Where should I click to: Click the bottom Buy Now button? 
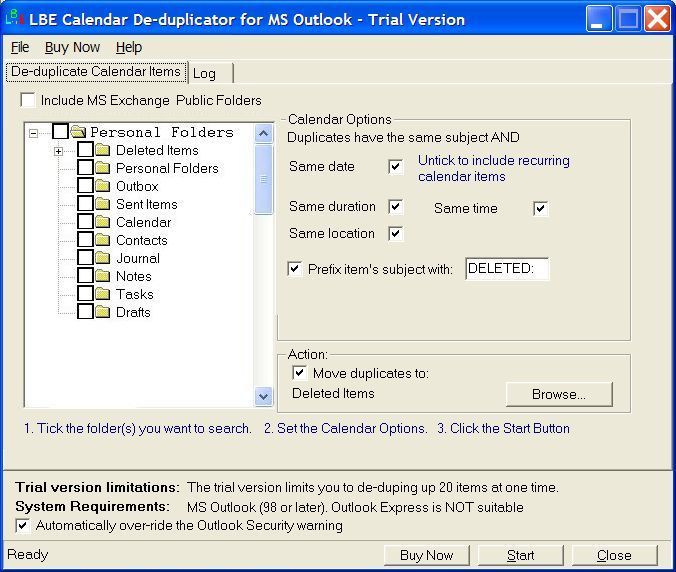(426, 555)
